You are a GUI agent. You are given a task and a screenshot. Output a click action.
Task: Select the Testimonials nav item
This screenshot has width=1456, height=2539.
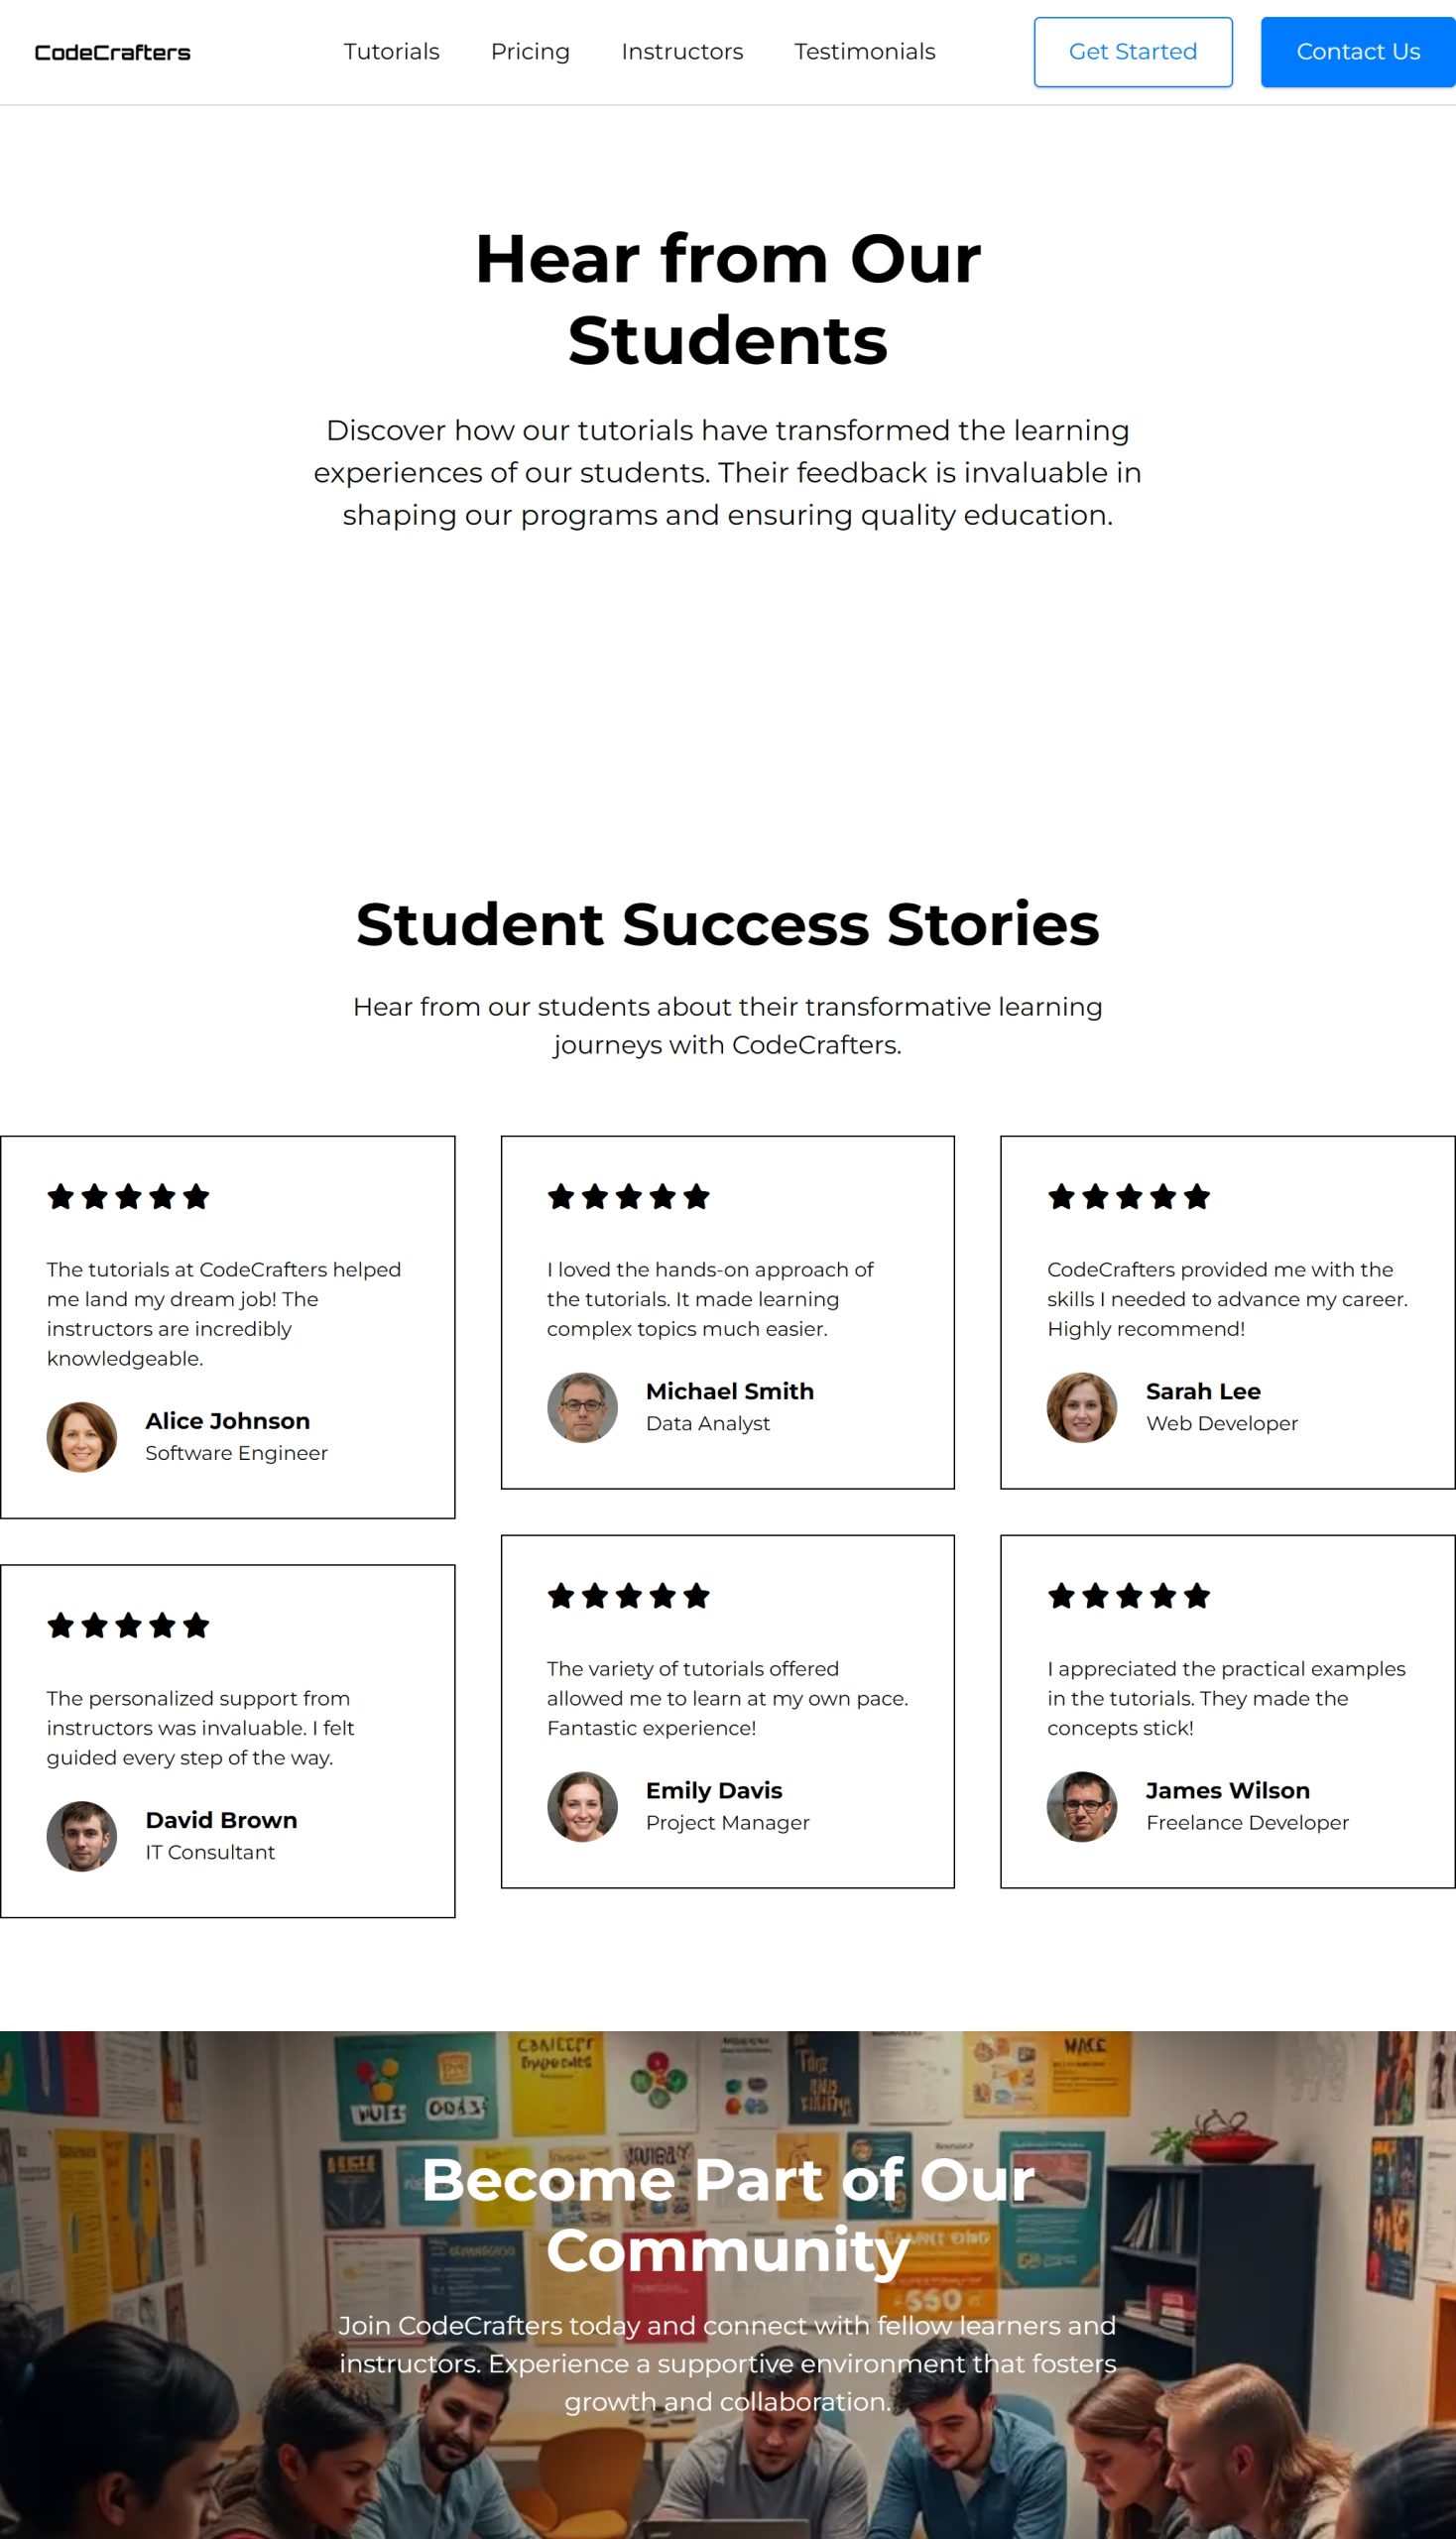pyautogui.click(x=864, y=52)
